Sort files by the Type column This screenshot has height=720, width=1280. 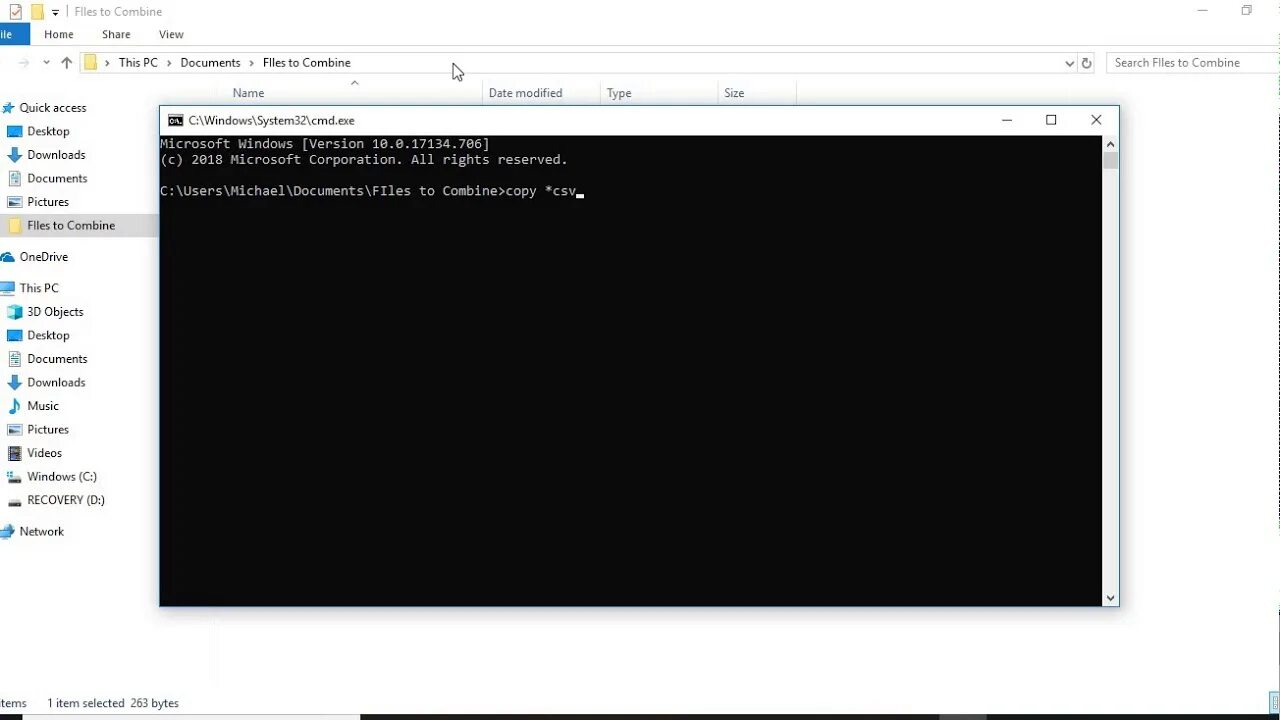(x=619, y=93)
